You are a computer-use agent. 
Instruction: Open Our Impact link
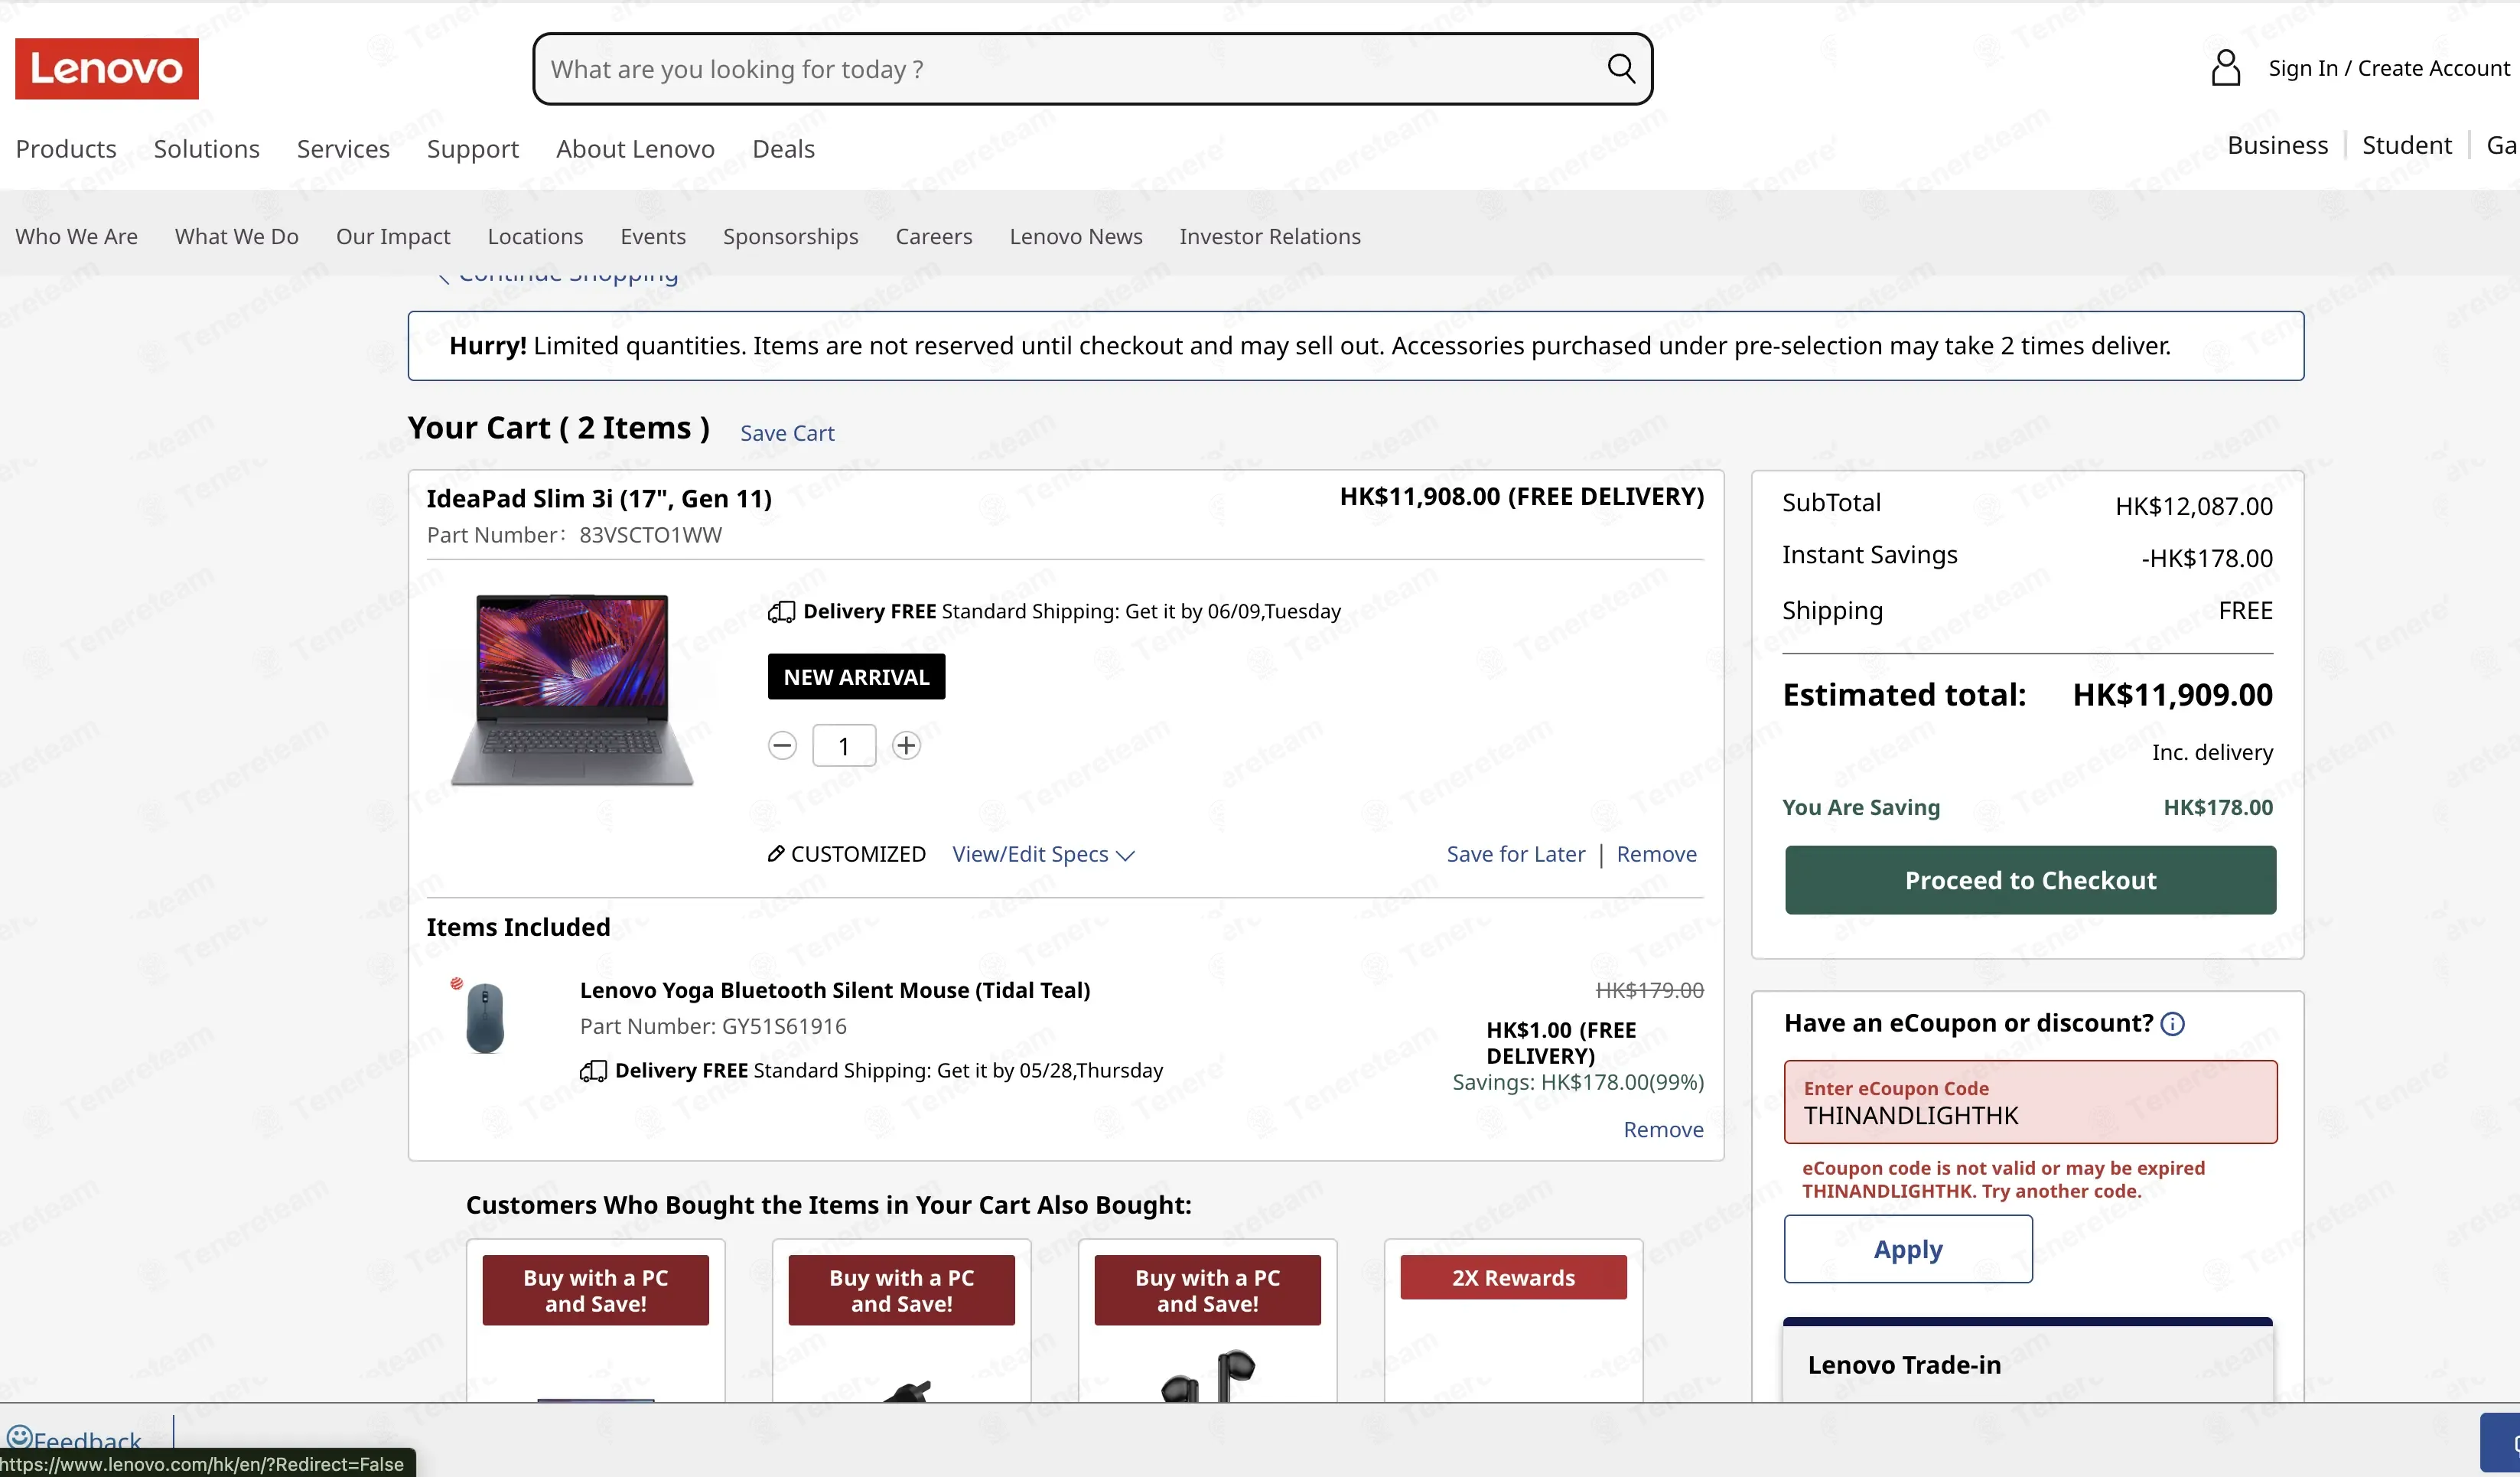[393, 236]
